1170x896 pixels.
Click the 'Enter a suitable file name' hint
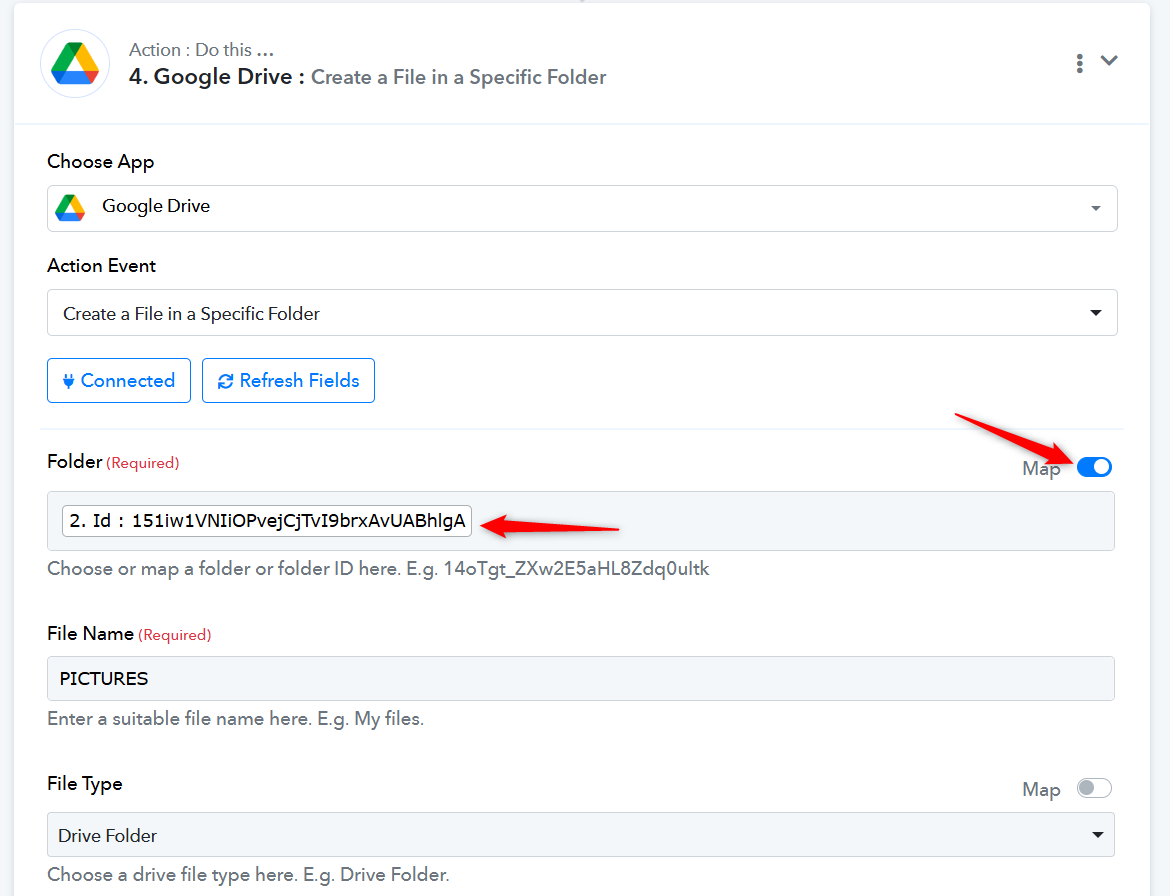click(x=235, y=719)
